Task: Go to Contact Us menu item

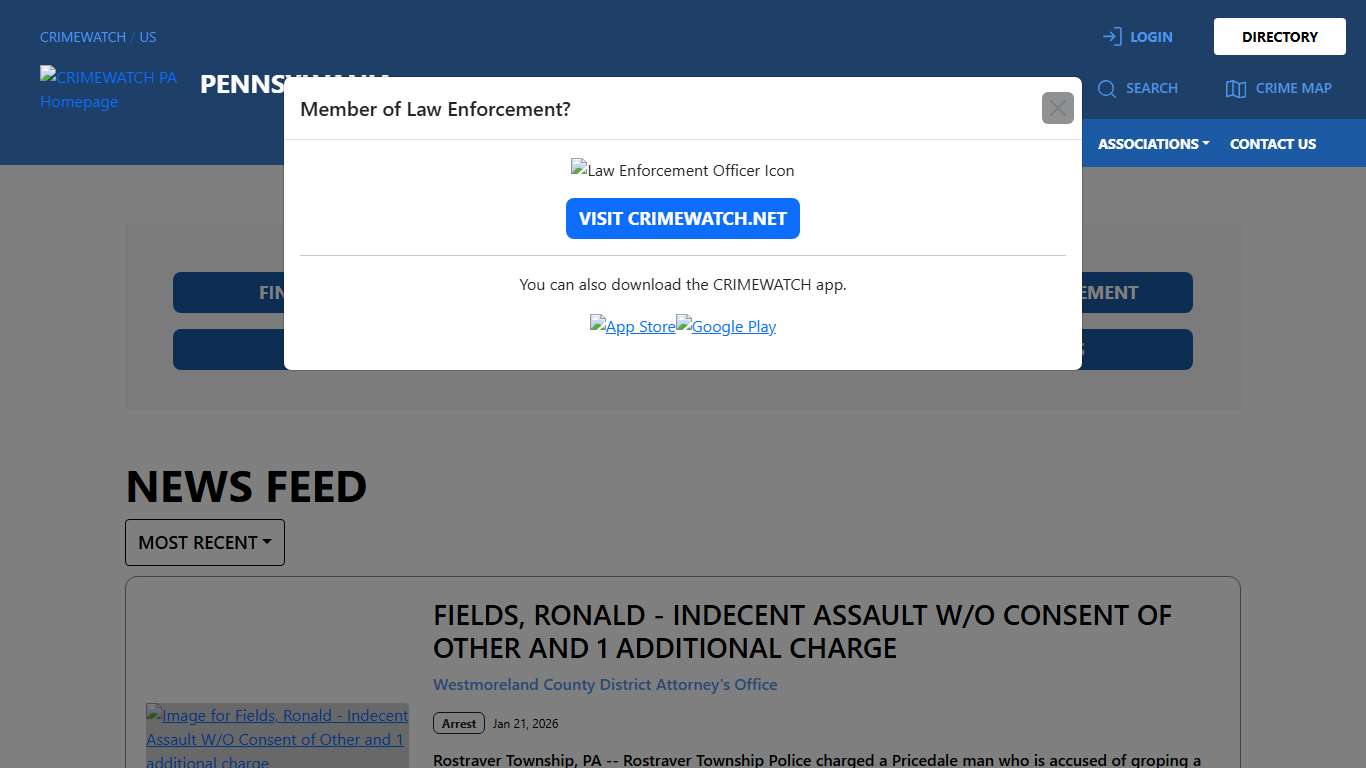Action: (x=1272, y=144)
